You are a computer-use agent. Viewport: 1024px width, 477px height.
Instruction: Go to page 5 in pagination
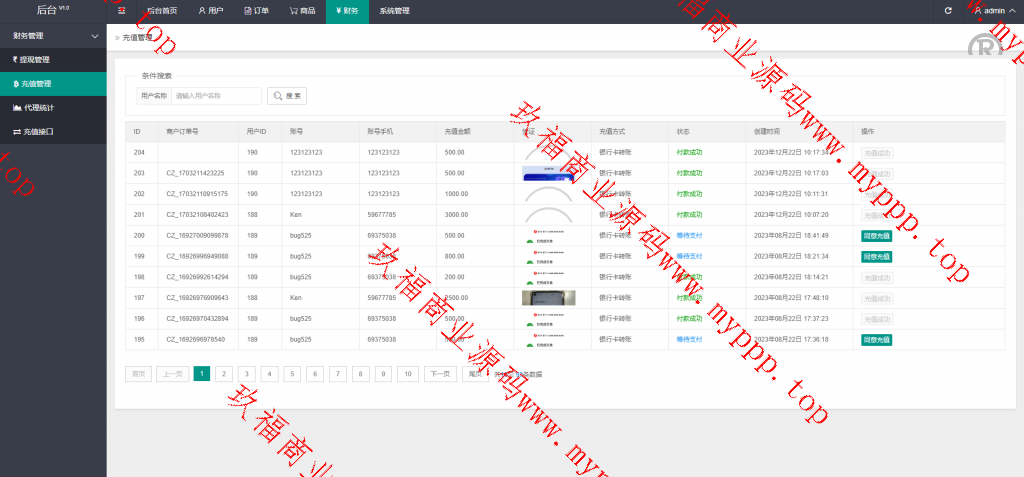click(292, 374)
